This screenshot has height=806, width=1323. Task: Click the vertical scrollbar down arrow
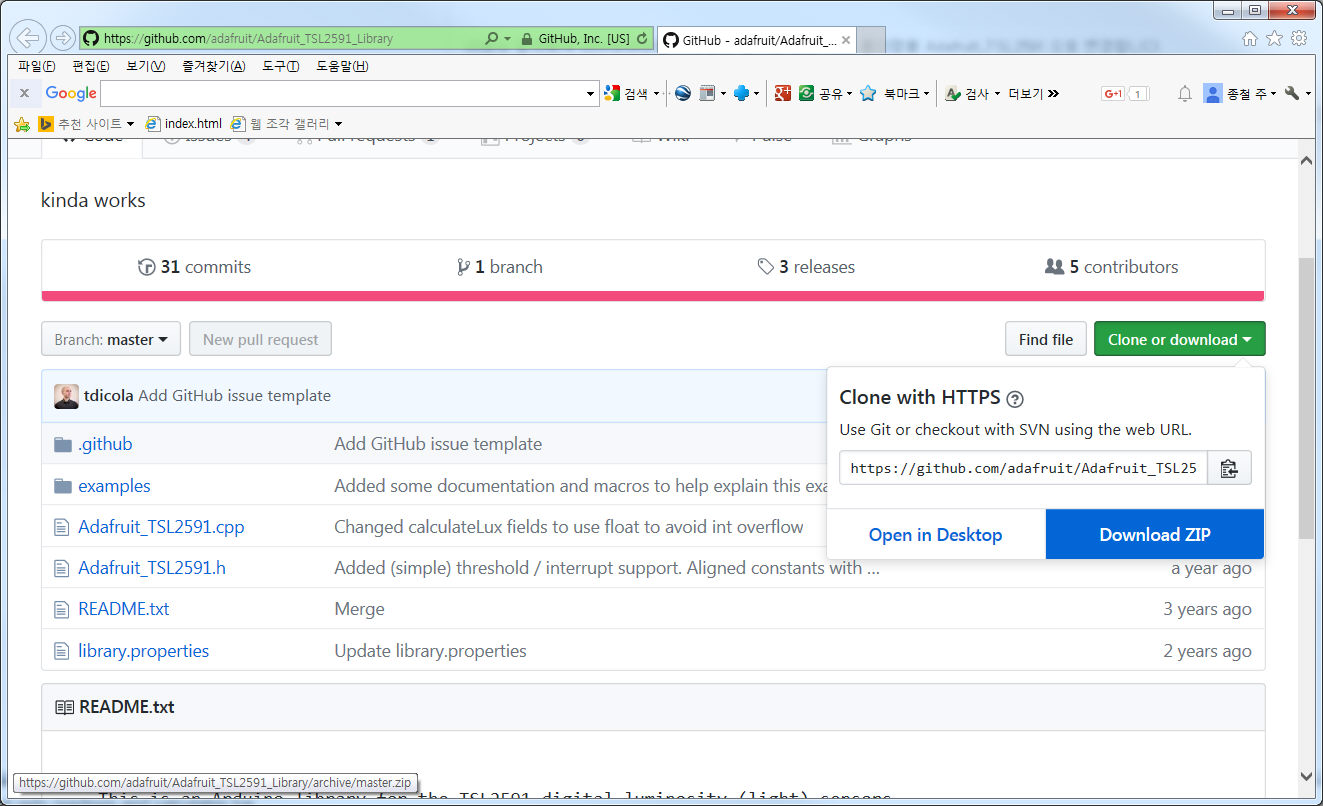(x=1306, y=775)
